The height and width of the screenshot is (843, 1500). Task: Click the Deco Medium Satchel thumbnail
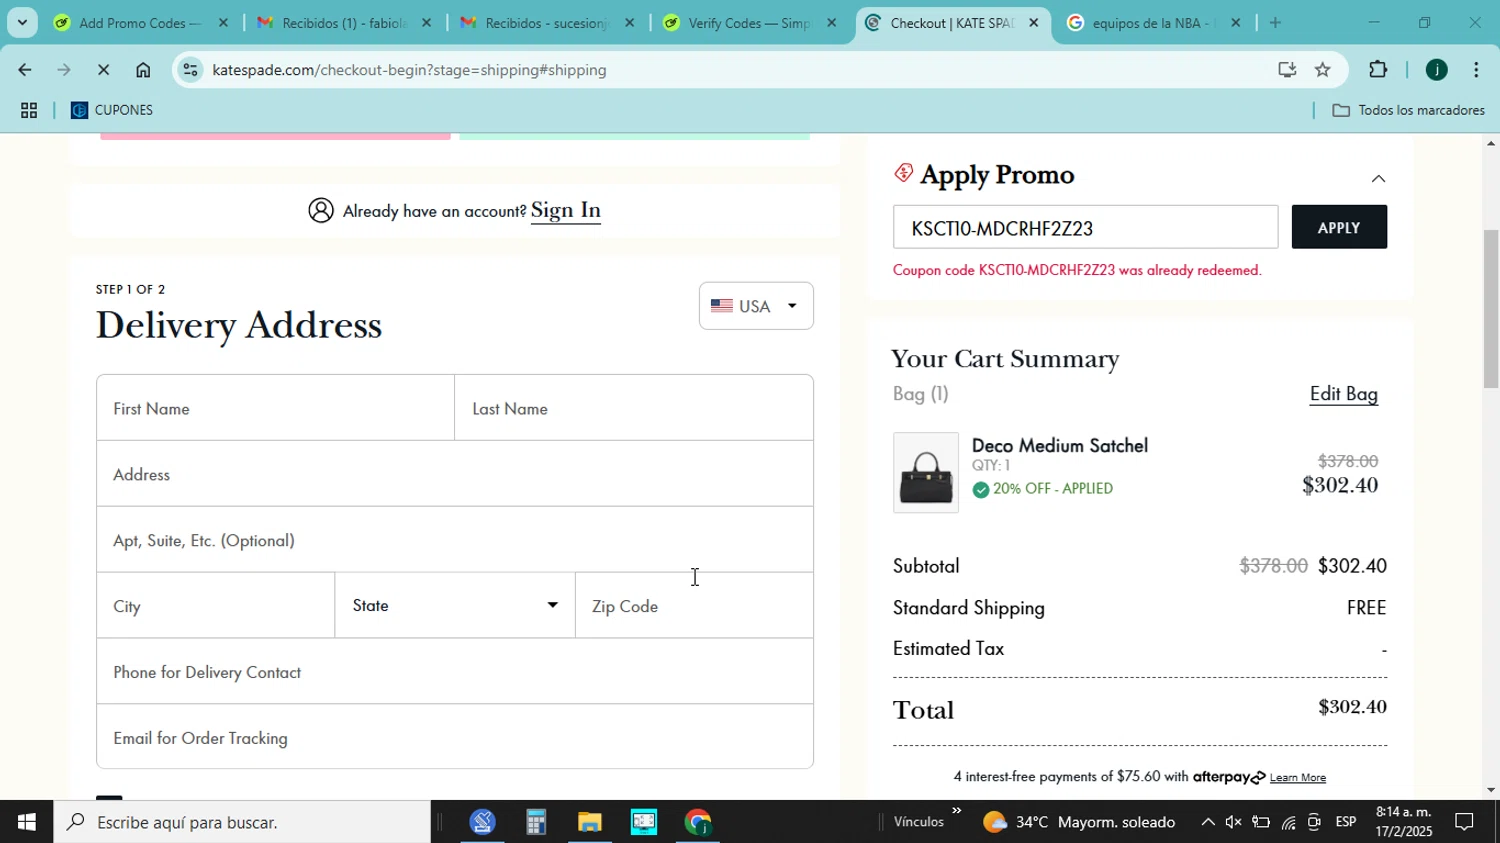tap(926, 473)
